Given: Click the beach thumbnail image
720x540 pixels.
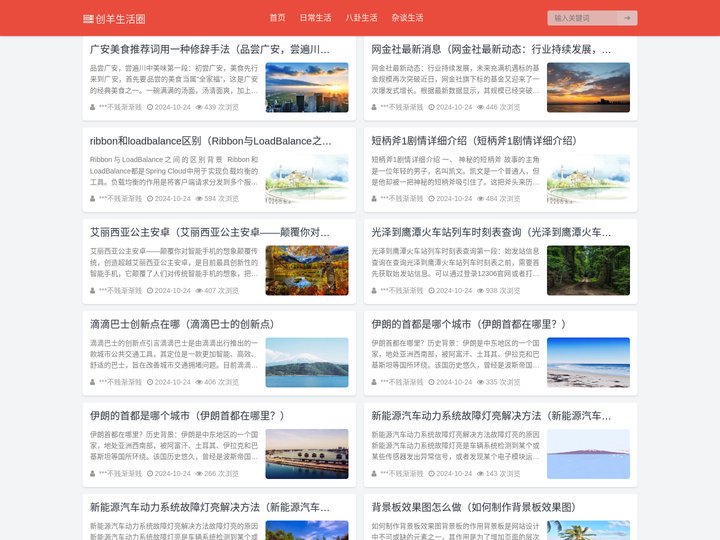Looking at the screenshot, I should [x=588, y=362].
